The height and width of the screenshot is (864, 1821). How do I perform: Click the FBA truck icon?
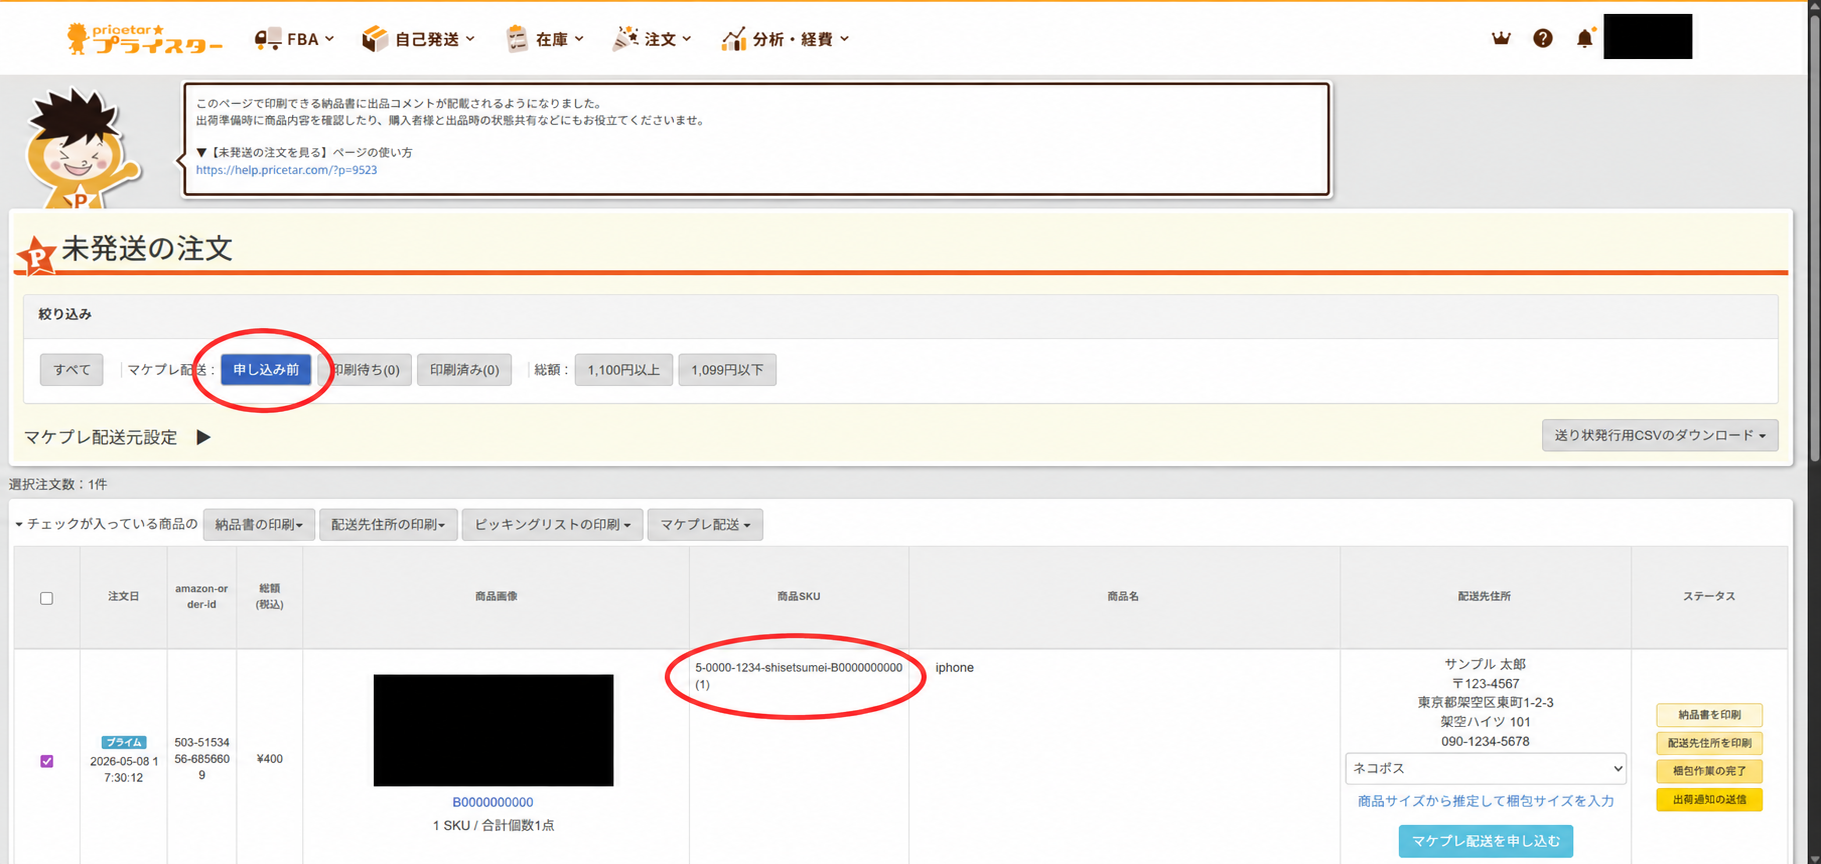click(267, 39)
